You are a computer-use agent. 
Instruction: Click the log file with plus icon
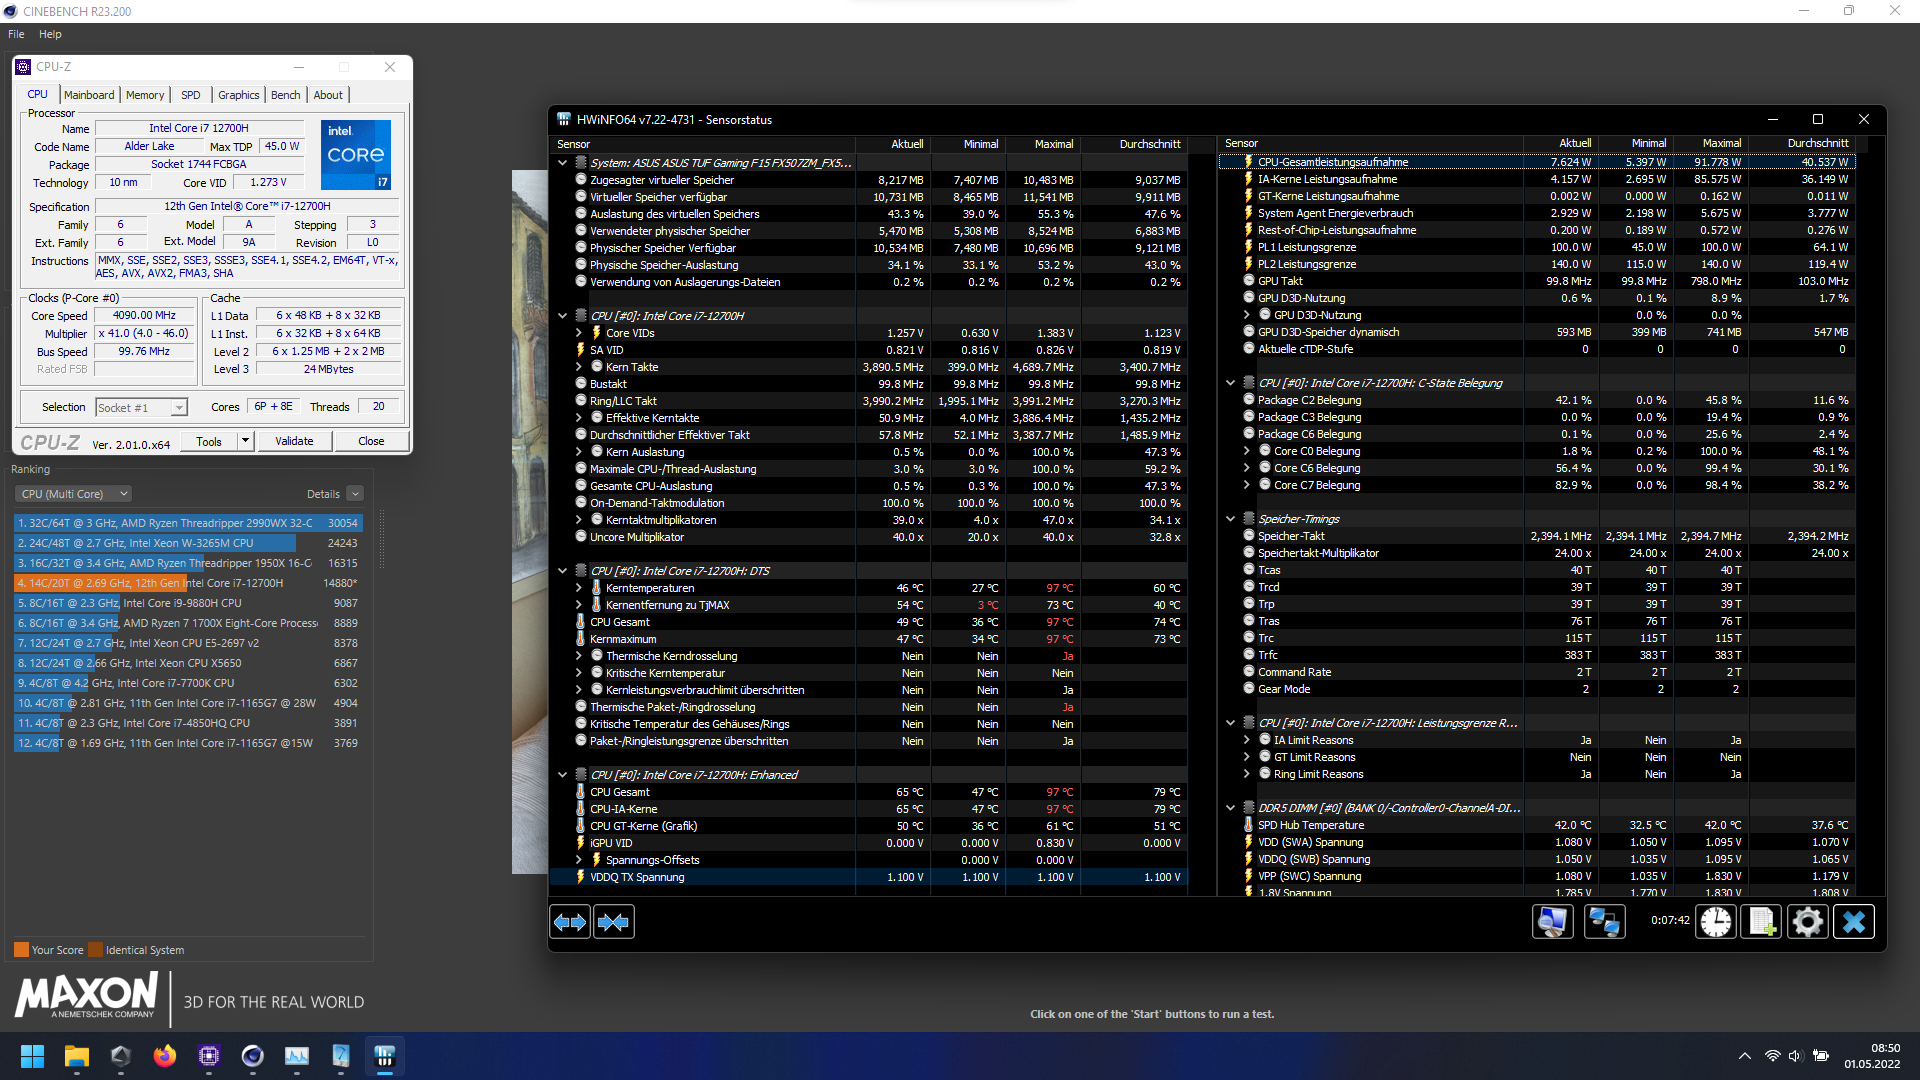point(1761,922)
